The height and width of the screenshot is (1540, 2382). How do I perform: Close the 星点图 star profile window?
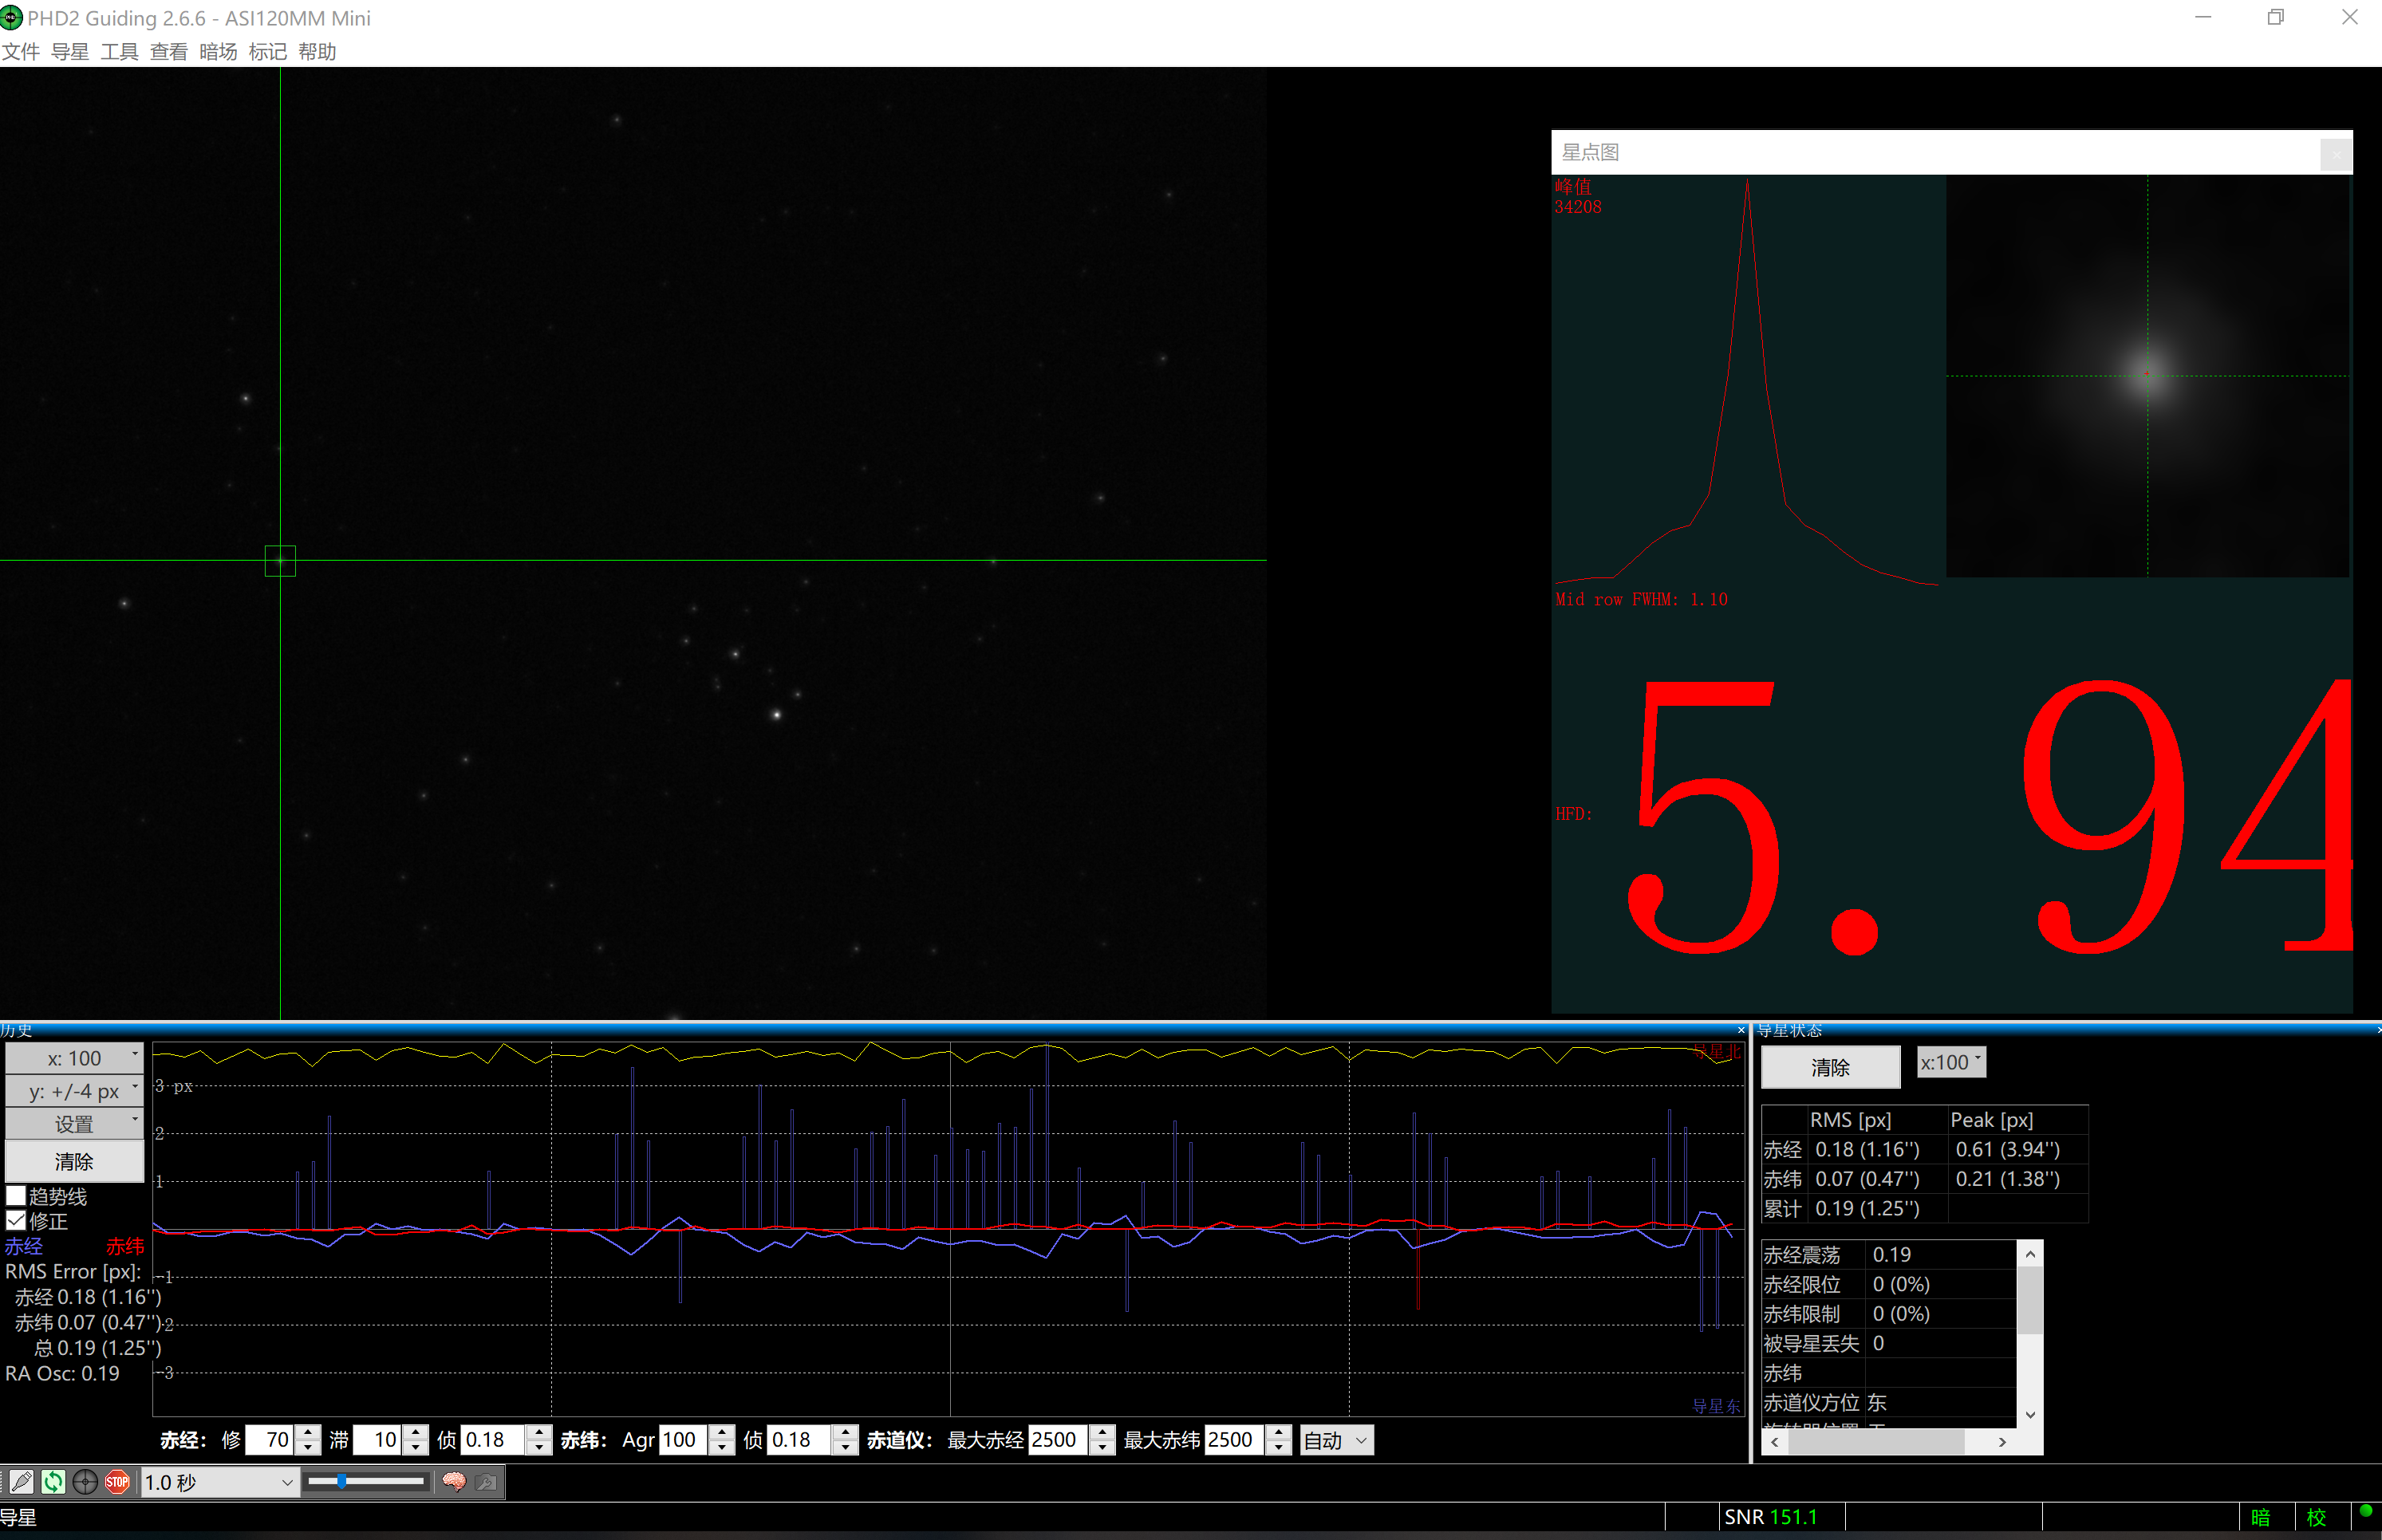point(2336,154)
